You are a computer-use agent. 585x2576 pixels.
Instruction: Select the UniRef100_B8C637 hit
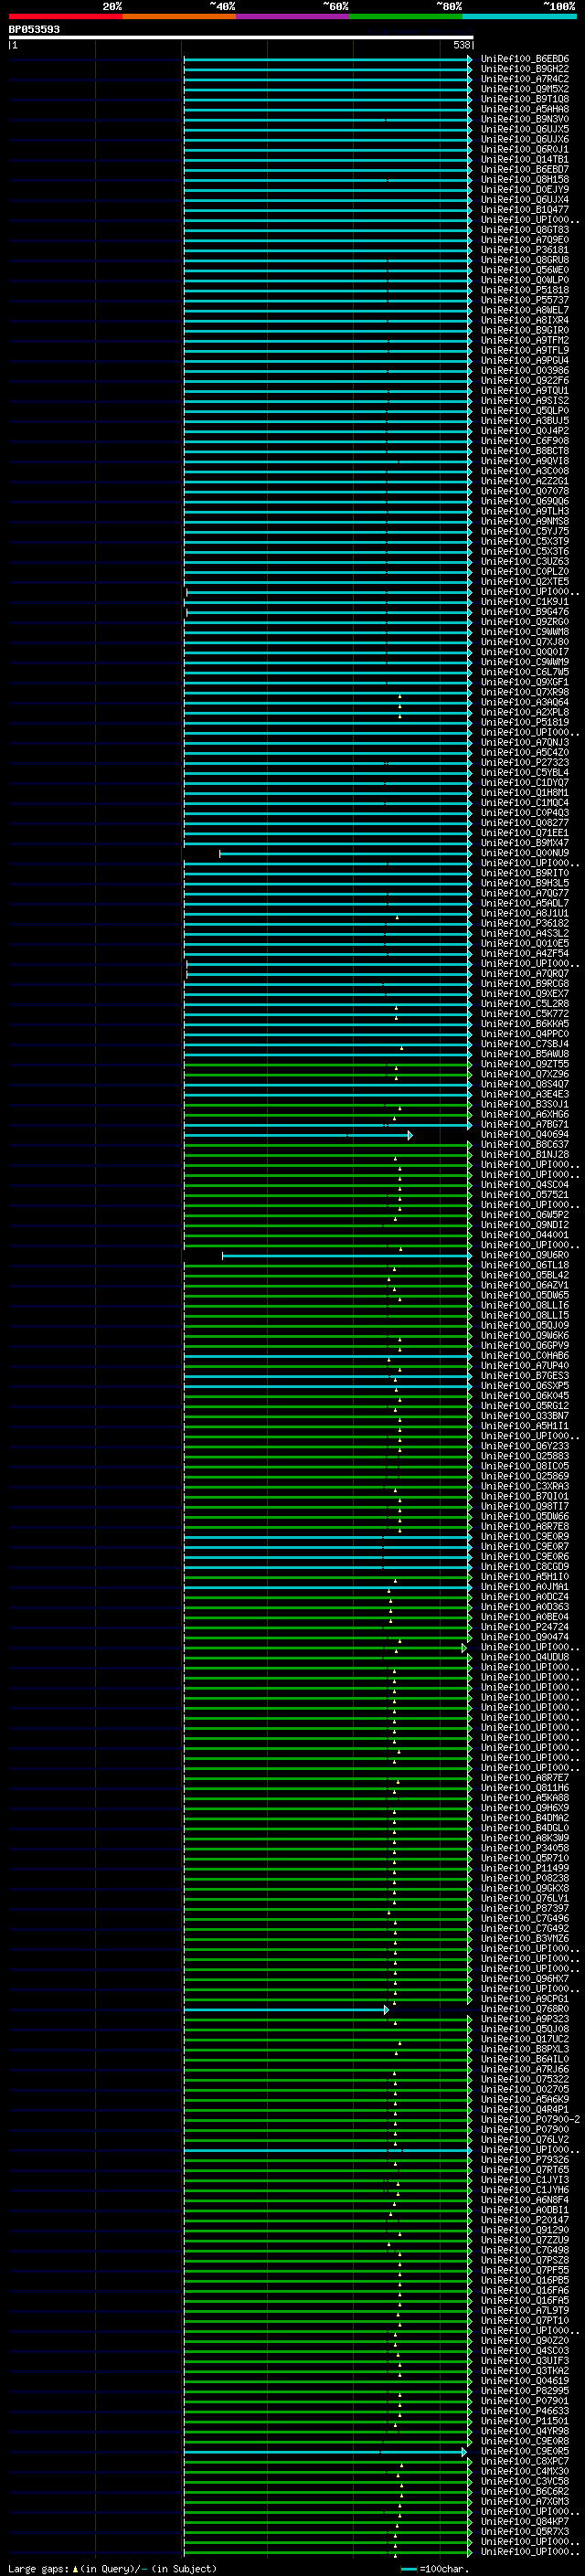[525, 1145]
